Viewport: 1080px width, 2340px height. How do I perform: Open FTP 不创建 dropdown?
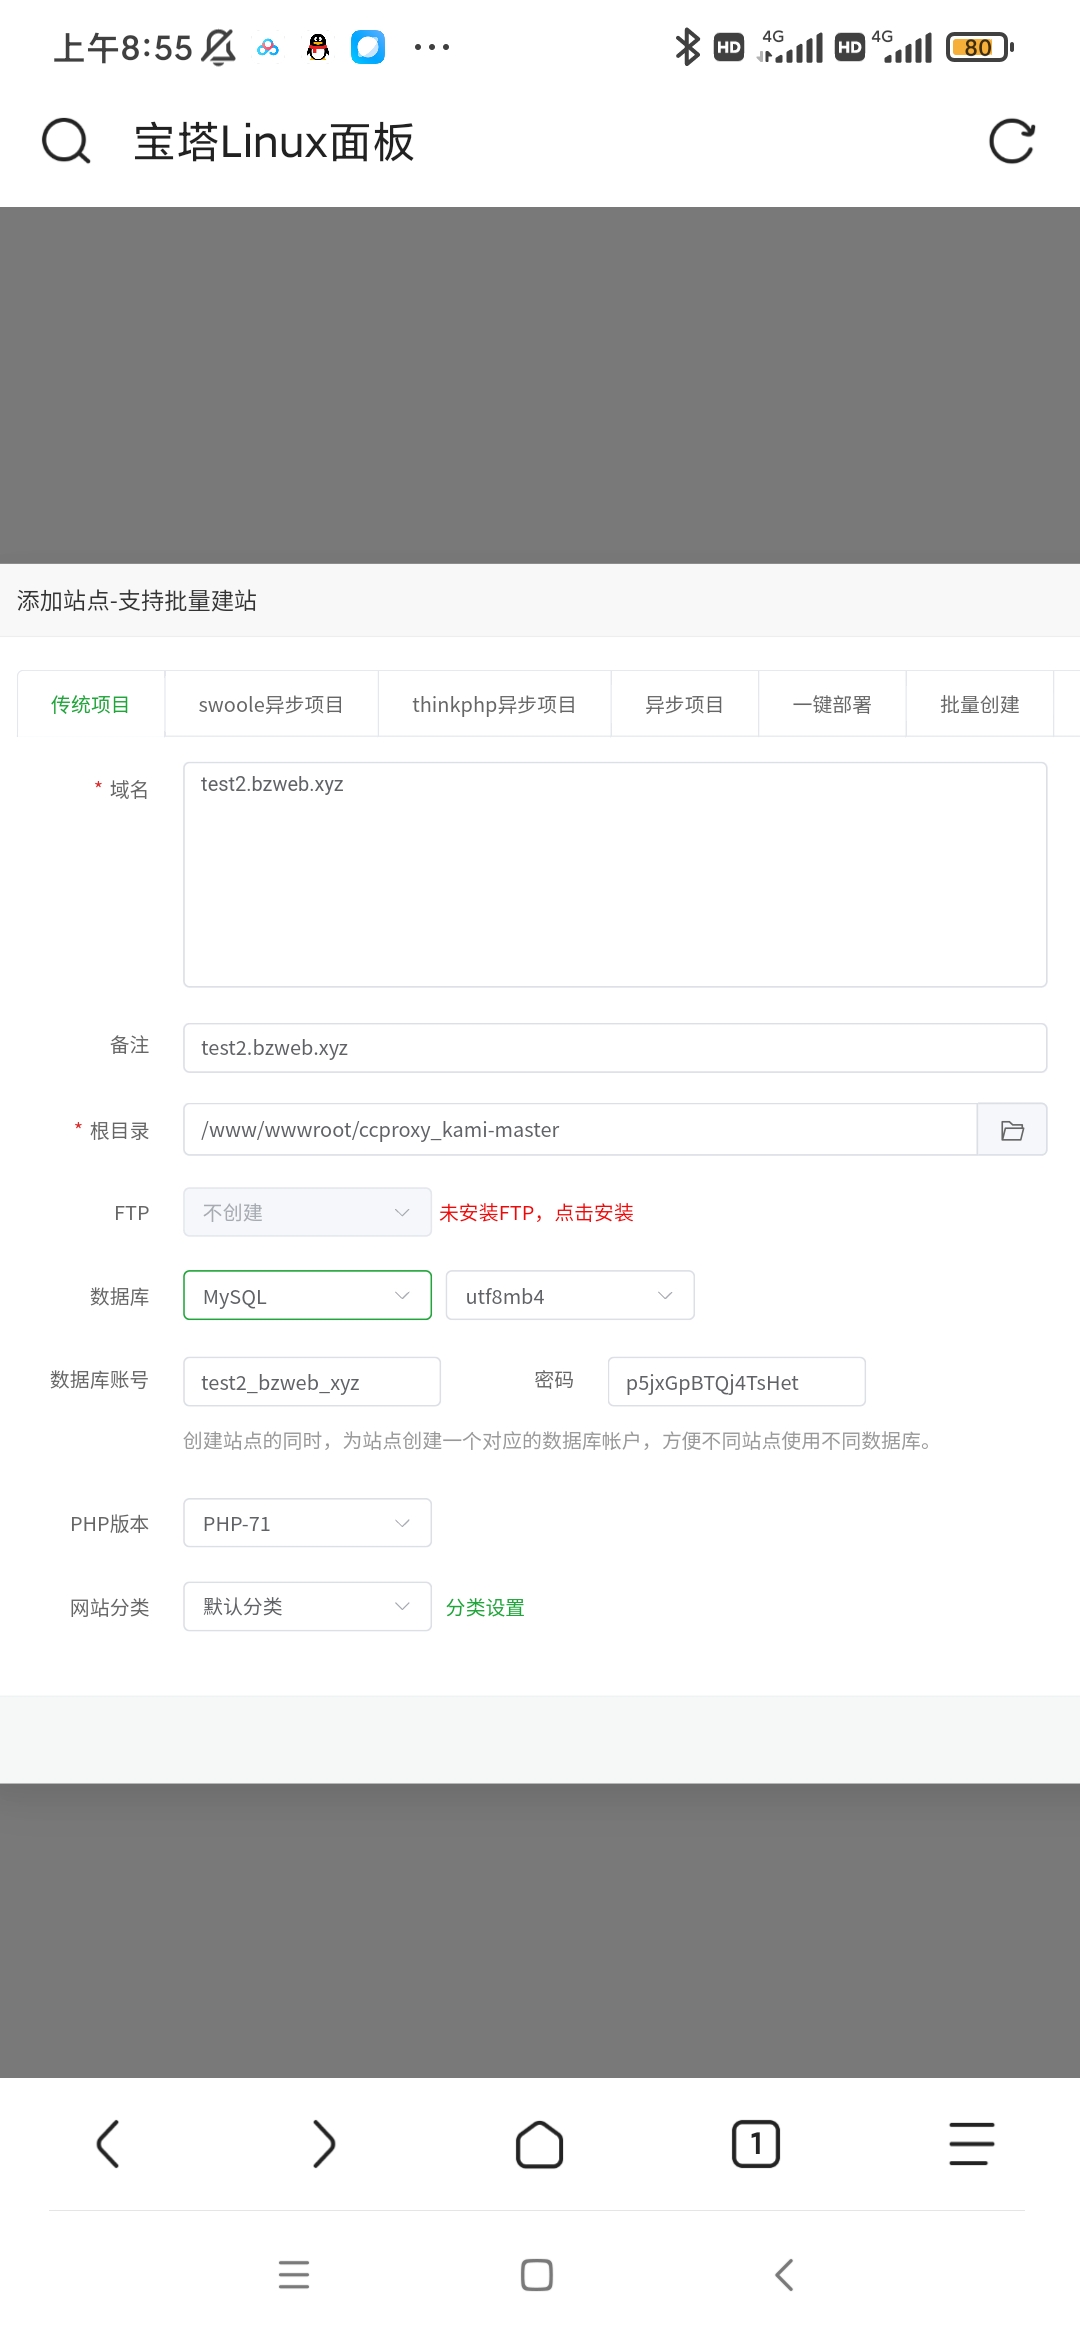pos(307,1212)
